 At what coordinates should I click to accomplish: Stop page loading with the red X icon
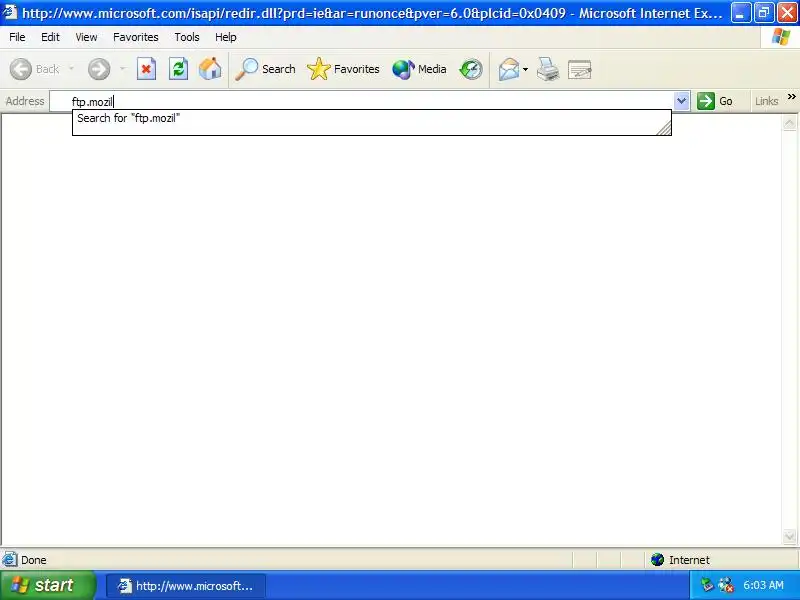(x=146, y=69)
